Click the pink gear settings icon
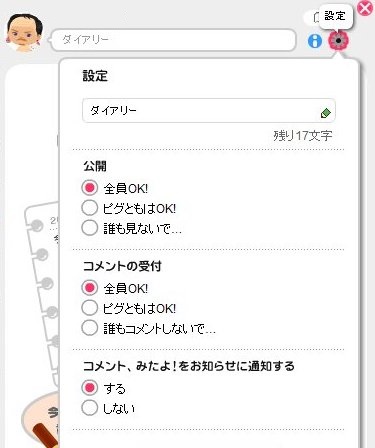Viewport: 375px width, 448px height. [x=338, y=41]
